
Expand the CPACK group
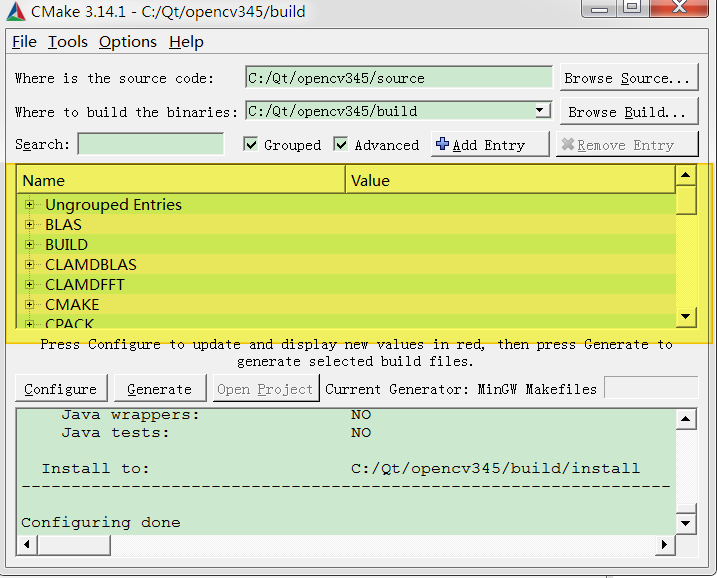(30, 324)
